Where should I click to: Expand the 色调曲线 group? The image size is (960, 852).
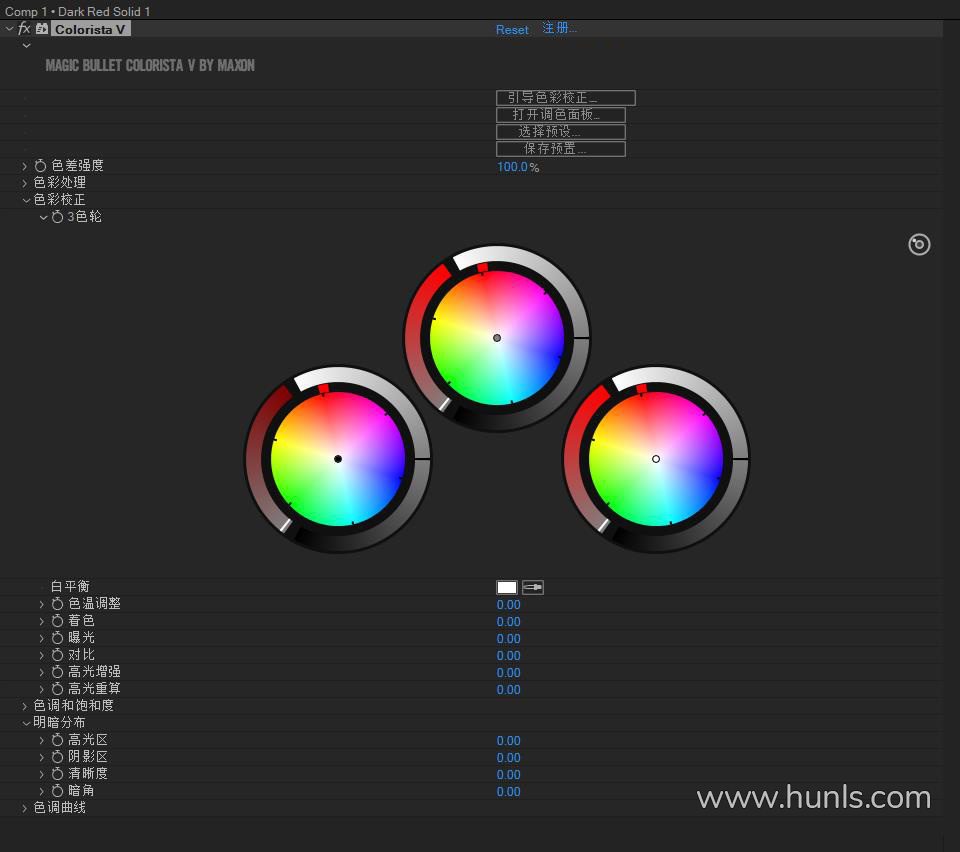24,809
